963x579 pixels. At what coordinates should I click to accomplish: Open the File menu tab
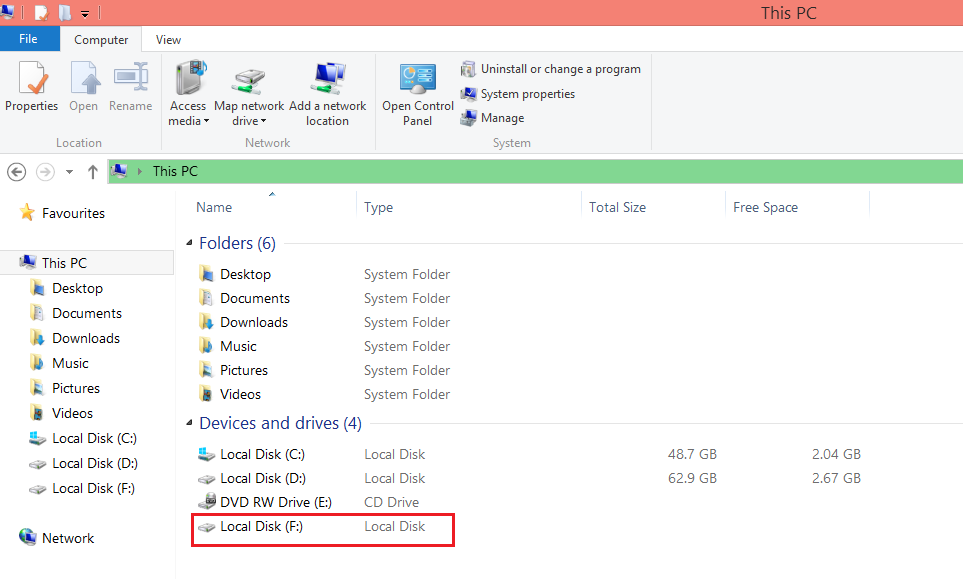click(x=29, y=39)
